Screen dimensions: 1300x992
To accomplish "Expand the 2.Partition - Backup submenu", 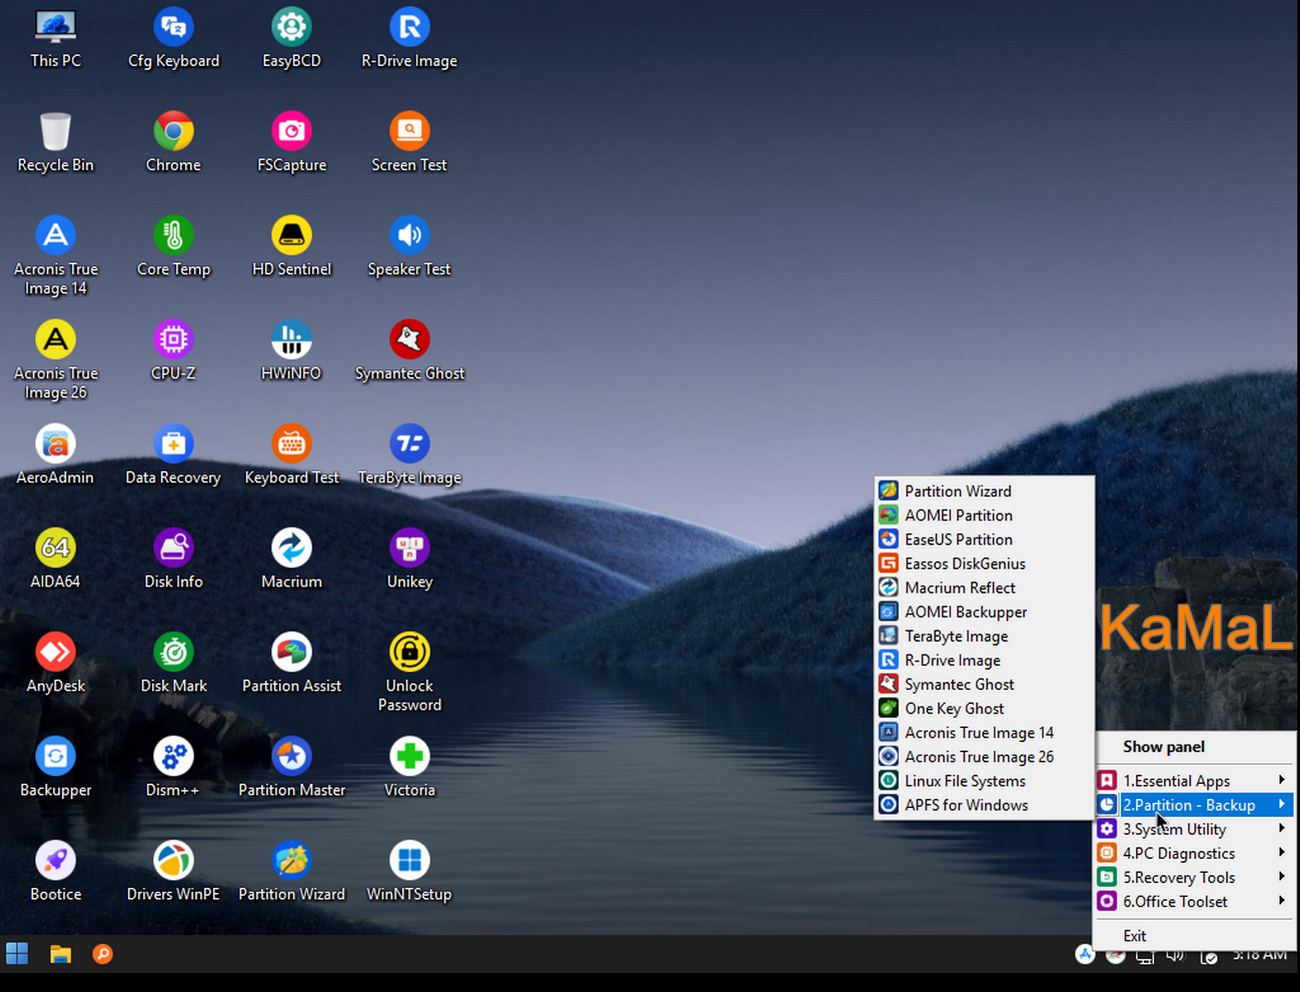I will 1194,805.
